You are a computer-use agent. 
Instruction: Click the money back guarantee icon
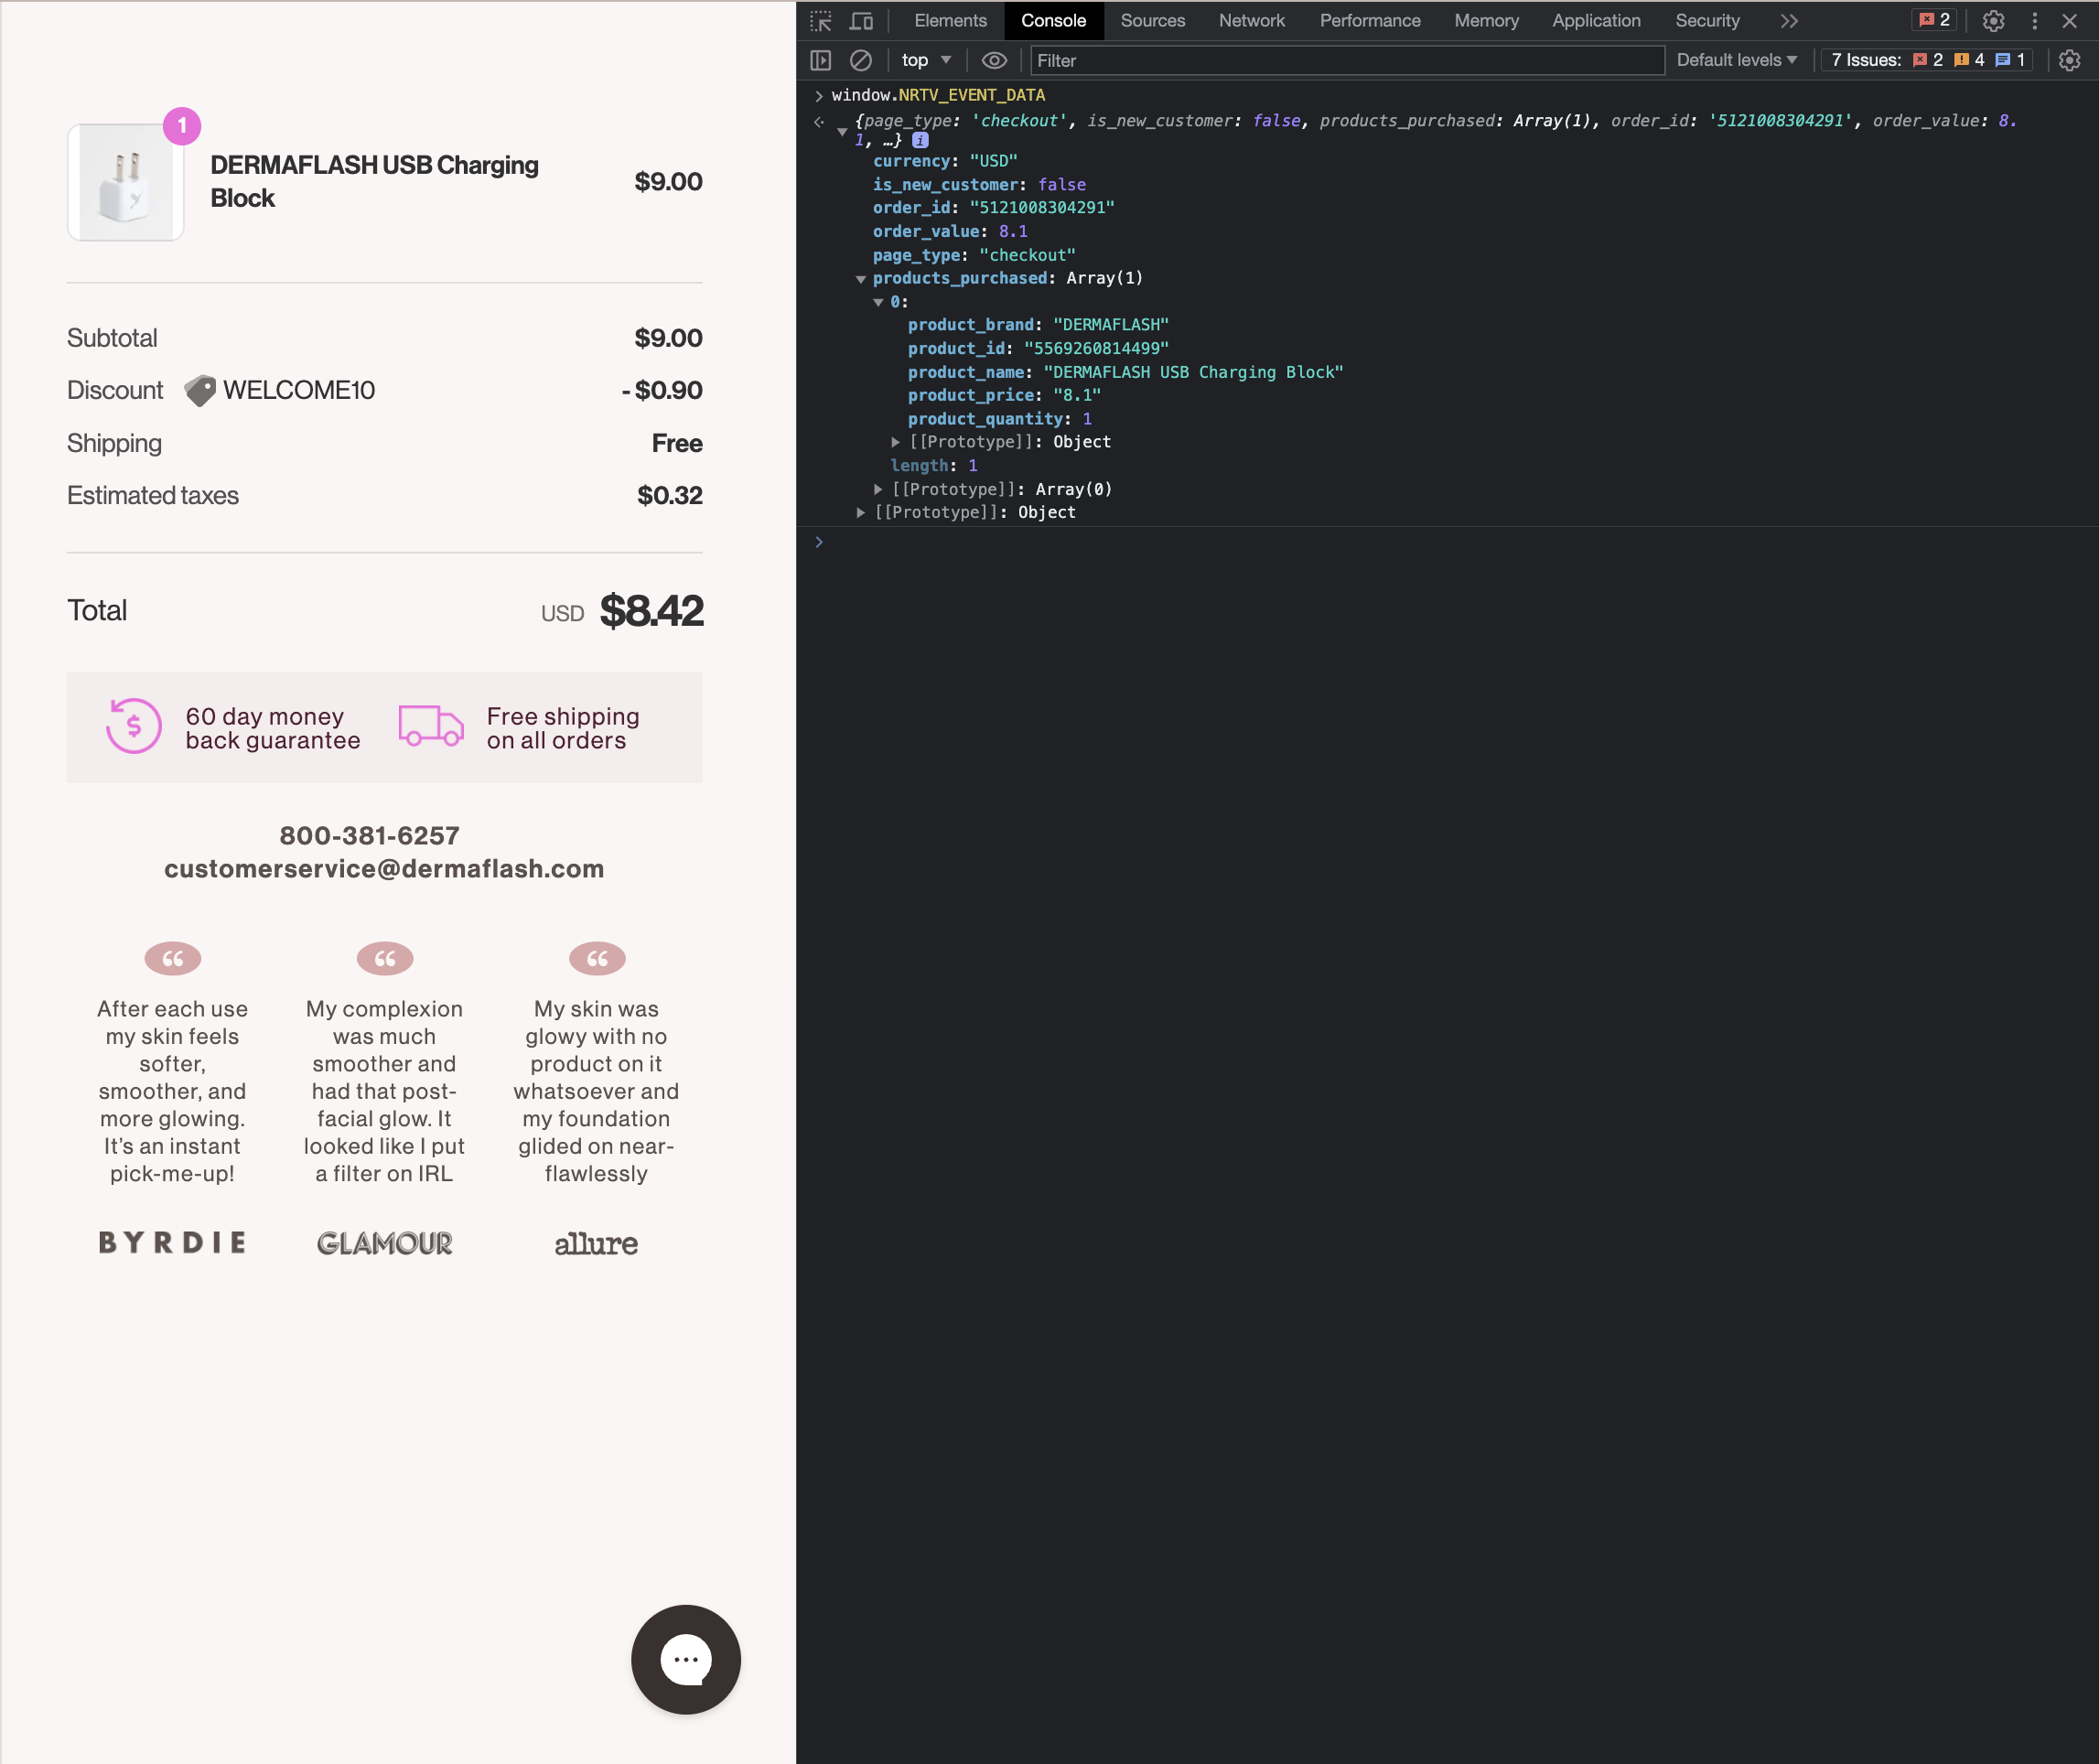pos(134,726)
